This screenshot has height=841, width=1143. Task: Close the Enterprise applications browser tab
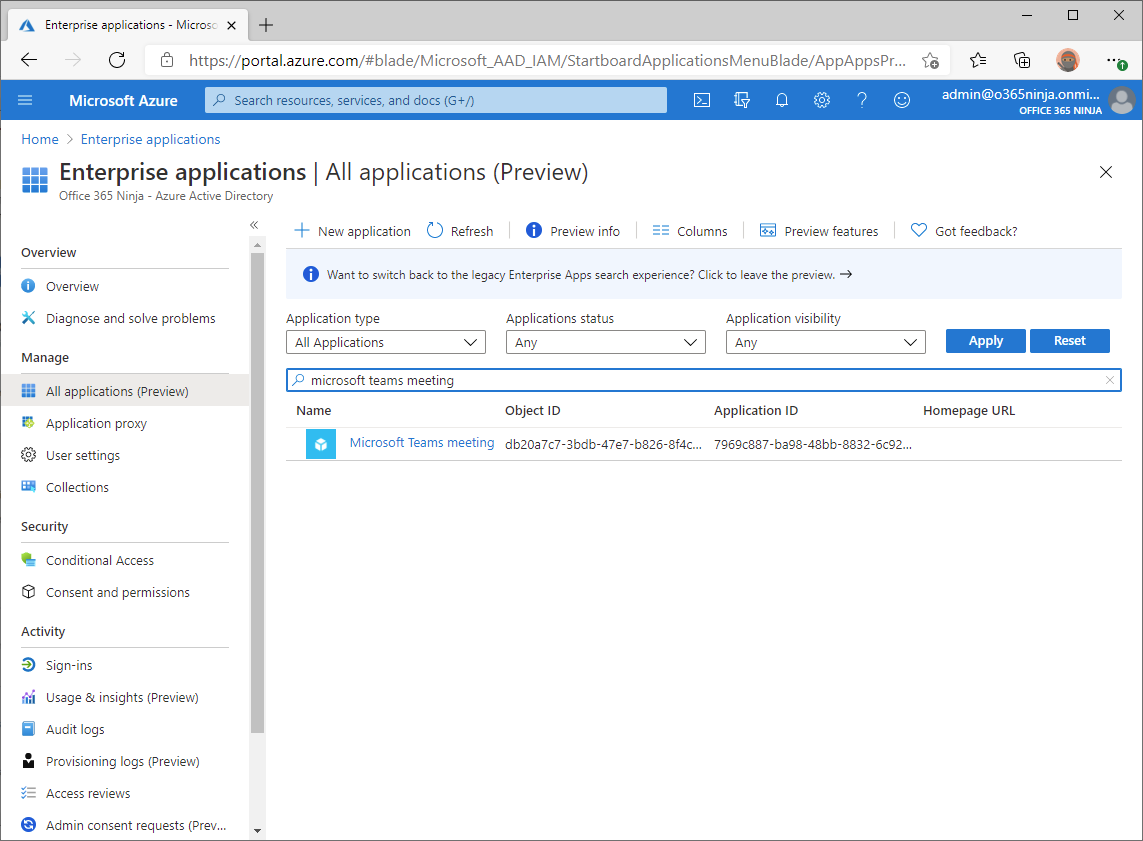231,25
